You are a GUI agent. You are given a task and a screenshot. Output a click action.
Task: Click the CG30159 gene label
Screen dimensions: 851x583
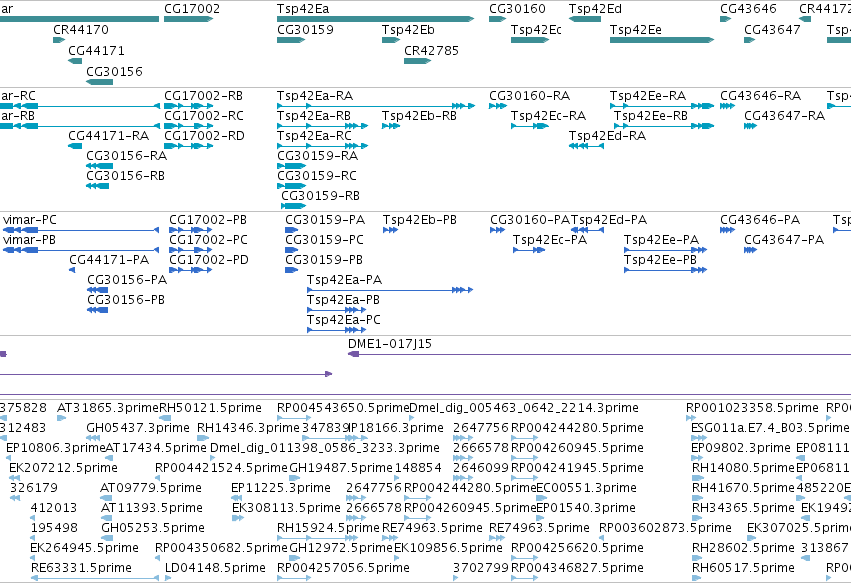[x=305, y=30]
